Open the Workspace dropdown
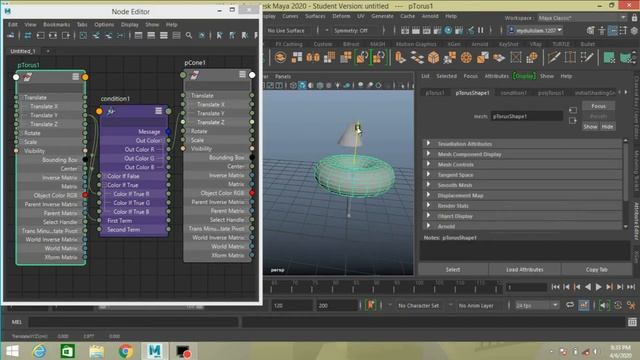Image resolution: width=640 pixels, height=360 pixels. tap(582, 18)
